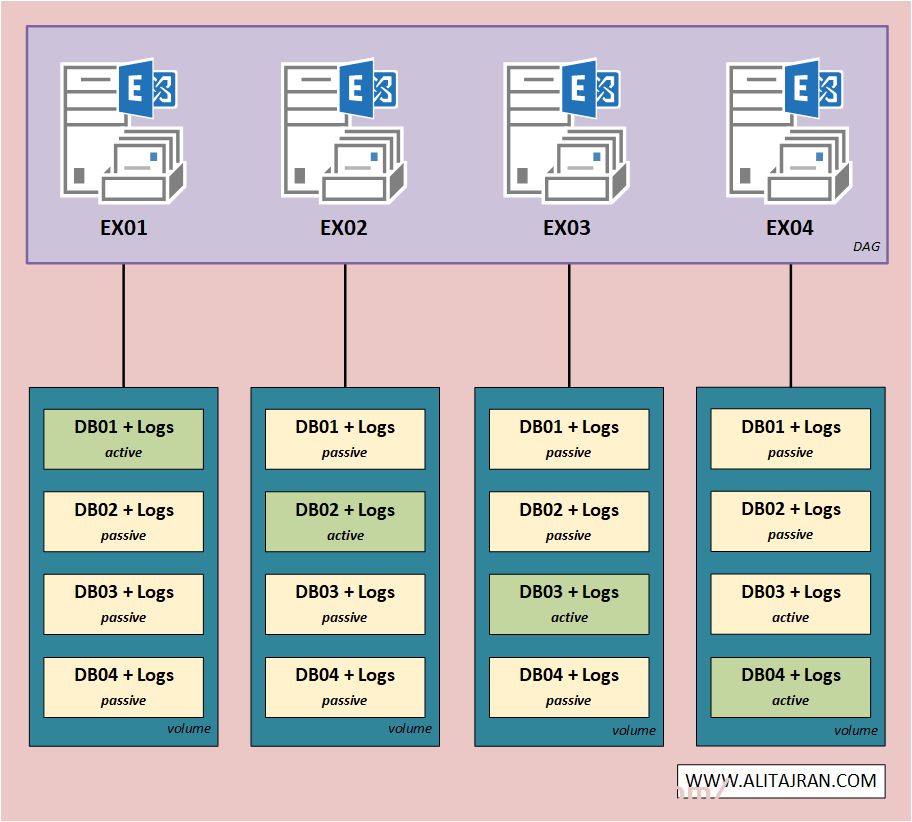Image resolution: width=912 pixels, height=822 pixels.
Task: Click passive DB01 + Logs box under EX04
Action: 791,439
